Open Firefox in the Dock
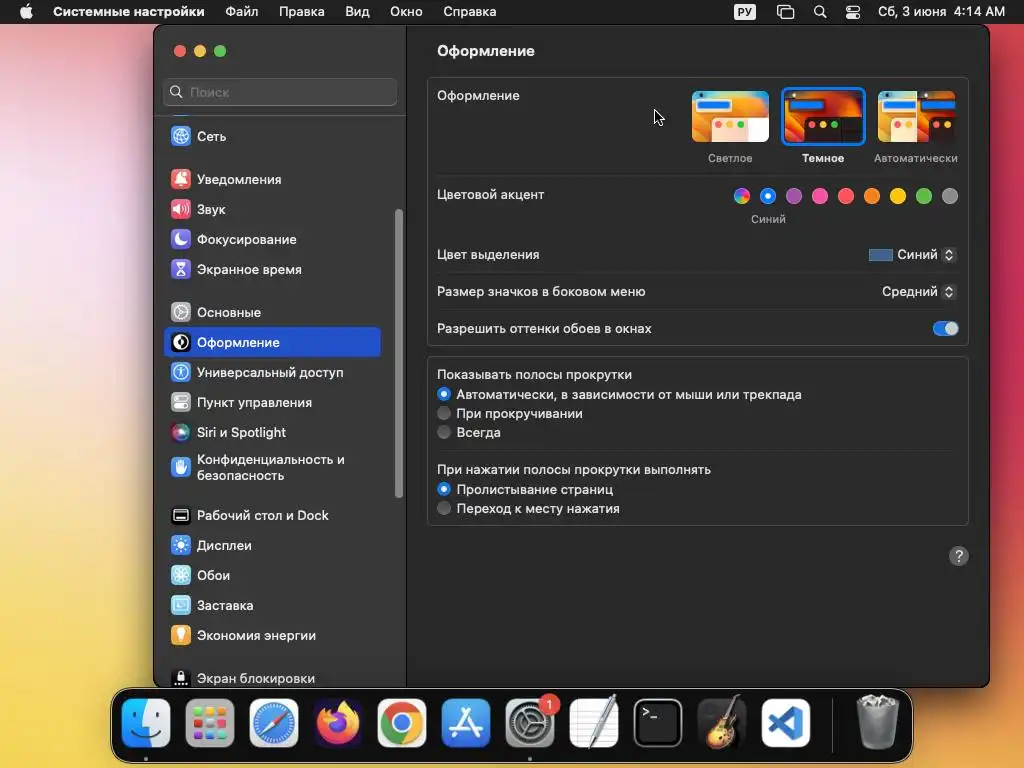Screen dimensions: 1024x768 [x=338, y=723]
